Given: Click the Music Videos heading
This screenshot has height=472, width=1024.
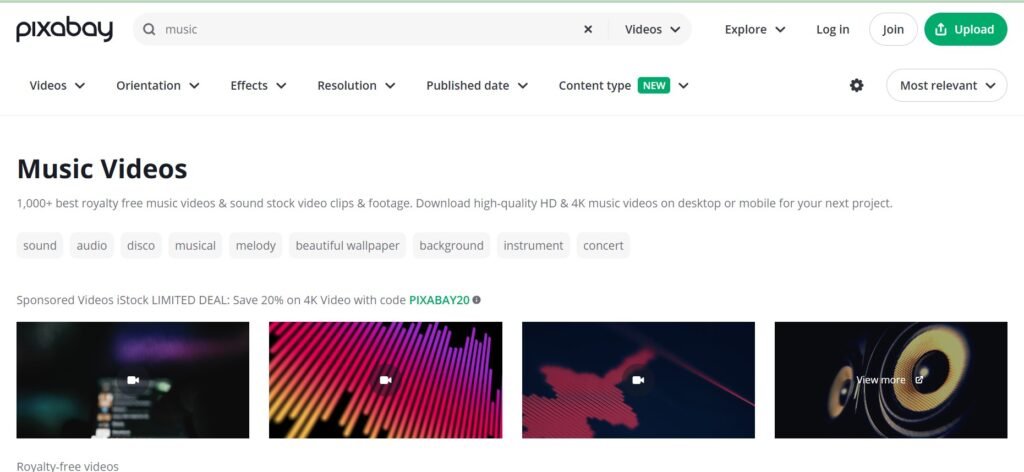Looking at the screenshot, I should pos(102,169).
